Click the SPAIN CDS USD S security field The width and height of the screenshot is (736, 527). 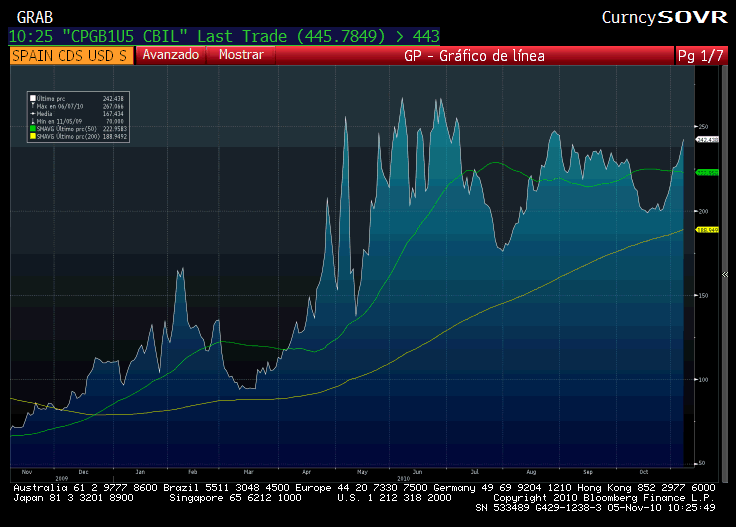pos(71,55)
